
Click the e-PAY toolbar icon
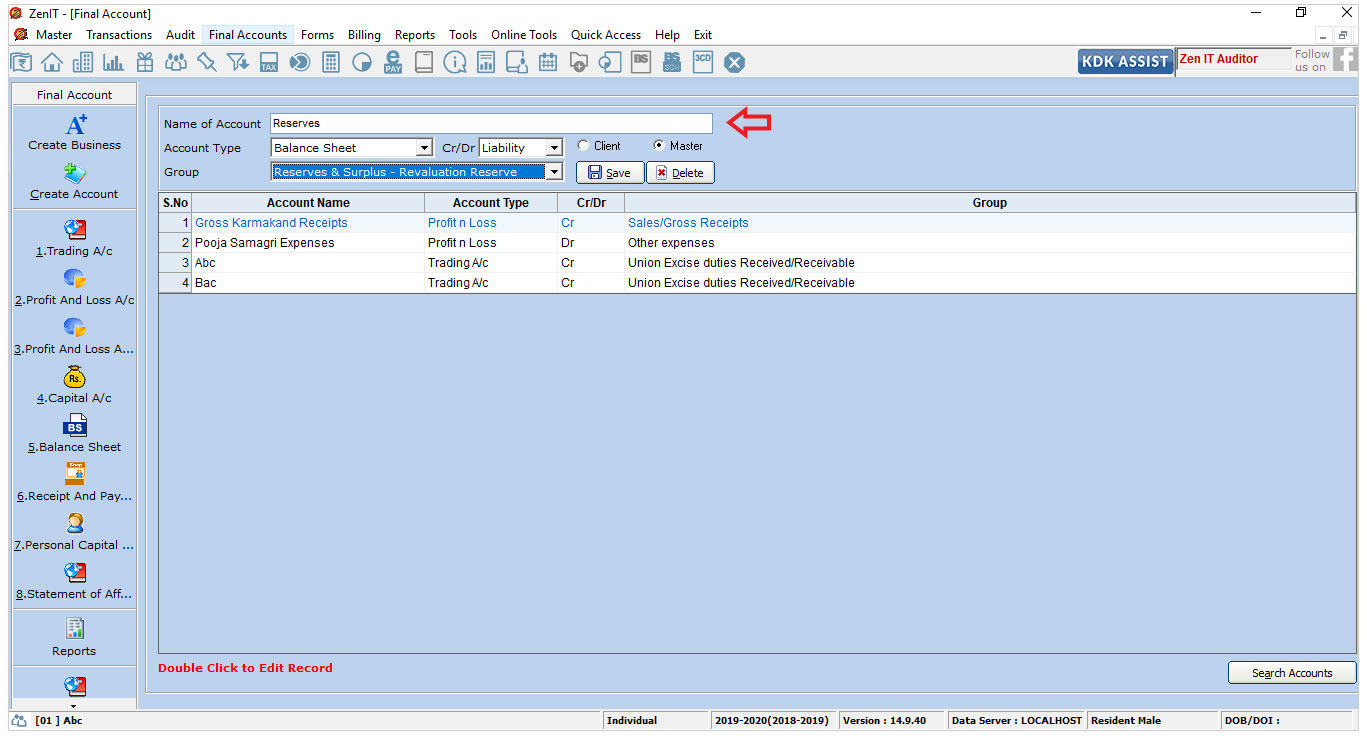(393, 62)
